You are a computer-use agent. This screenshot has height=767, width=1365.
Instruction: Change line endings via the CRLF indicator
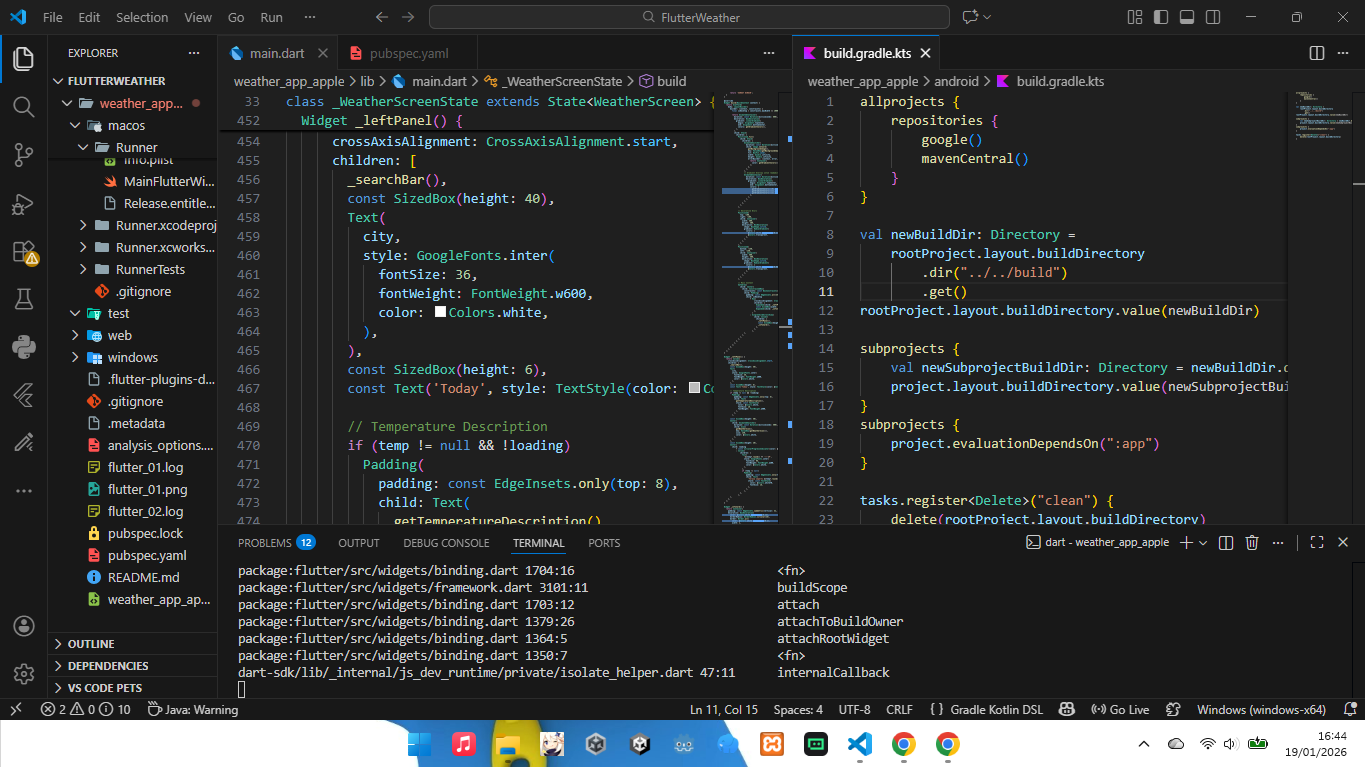click(x=898, y=709)
